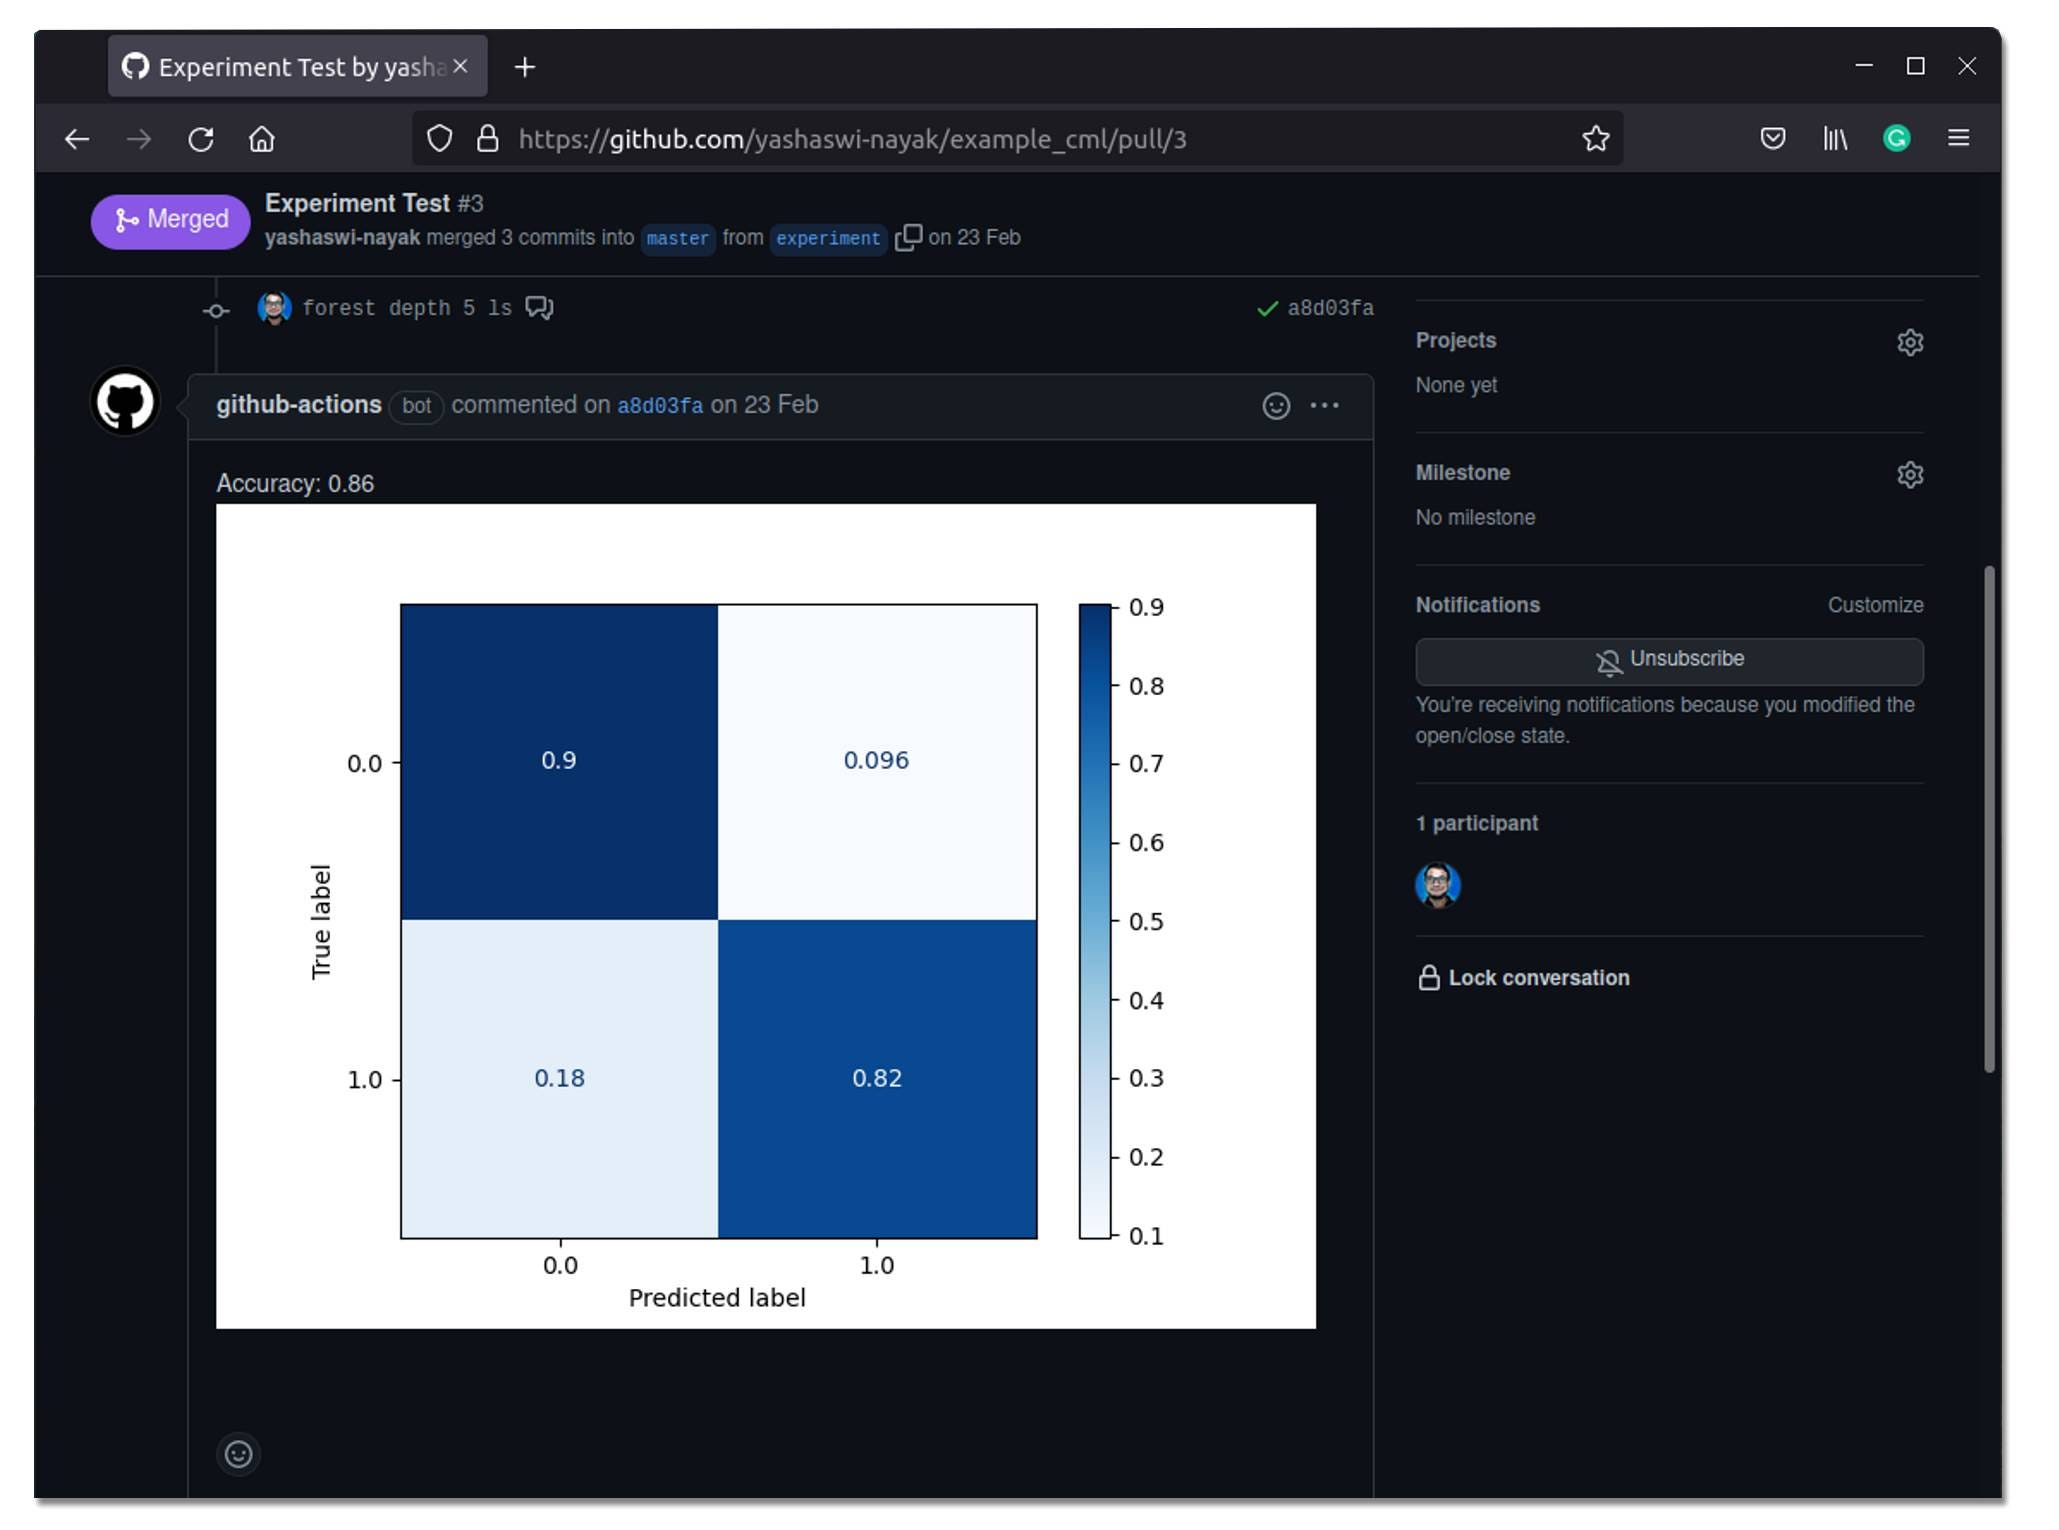This screenshot has height=1530, width=2059.
Task: Add a reaction below the accuracy chart
Action: (x=238, y=1453)
